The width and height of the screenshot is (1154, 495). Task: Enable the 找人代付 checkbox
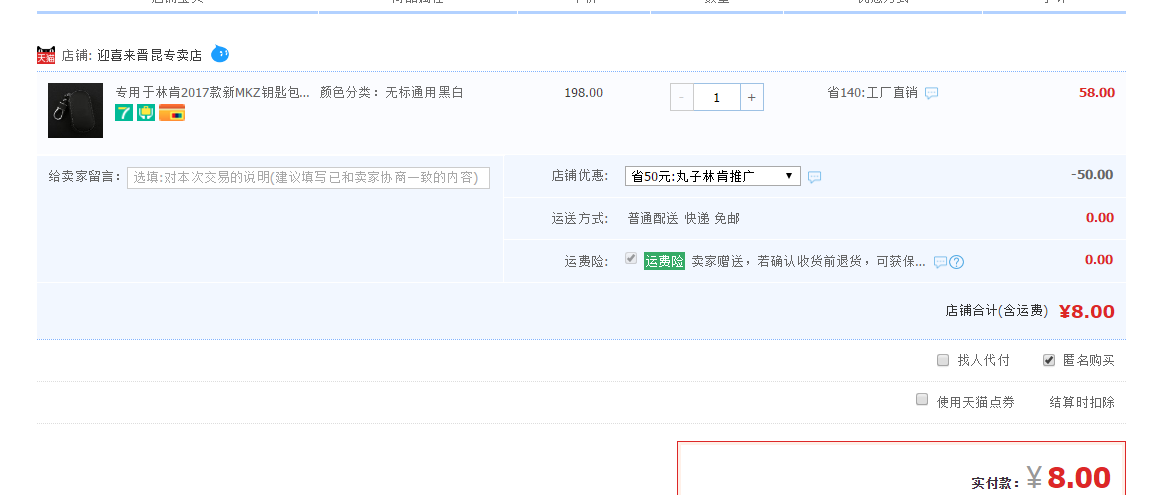pos(943,360)
